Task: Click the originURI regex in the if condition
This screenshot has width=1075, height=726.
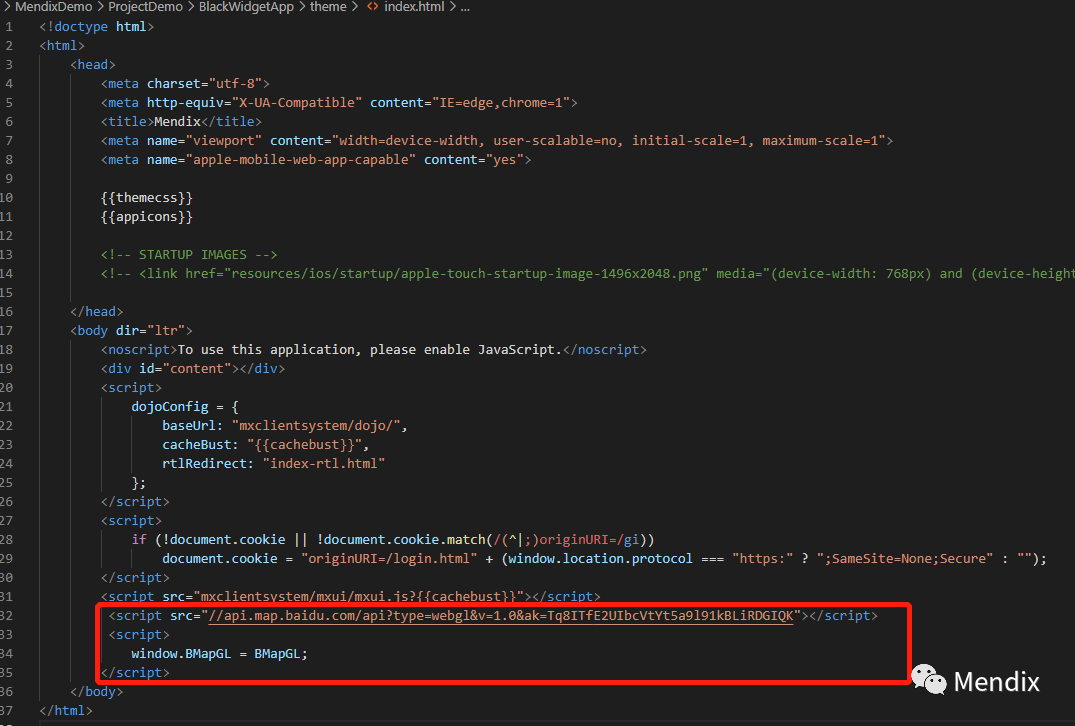Action: 566,540
